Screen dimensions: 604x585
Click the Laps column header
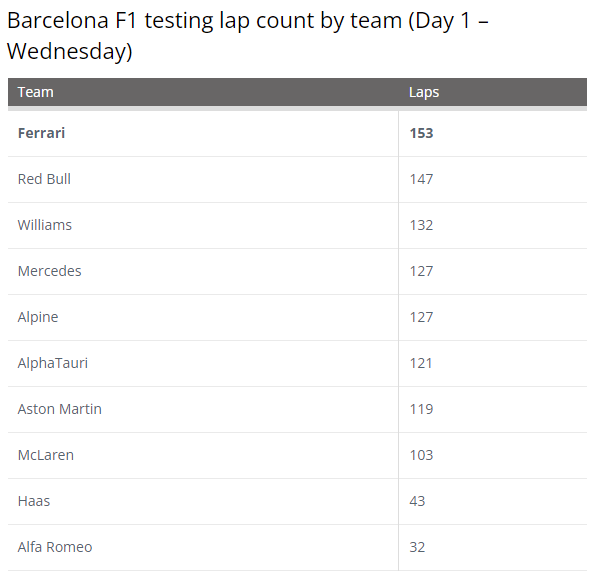coord(424,92)
